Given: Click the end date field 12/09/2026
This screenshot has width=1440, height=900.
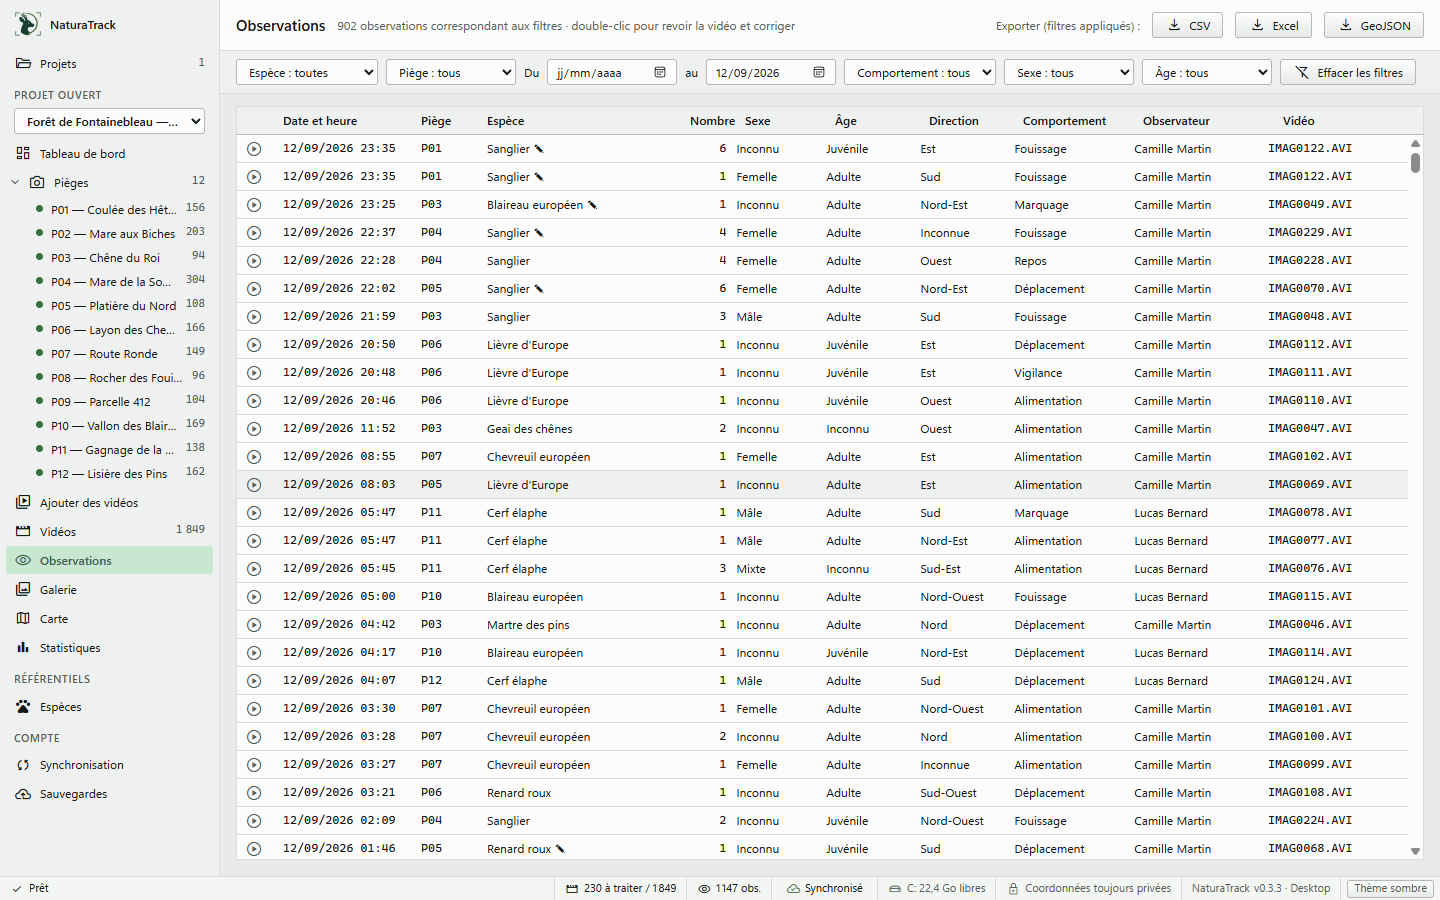Looking at the screenshot, I should tap(770, 73).
